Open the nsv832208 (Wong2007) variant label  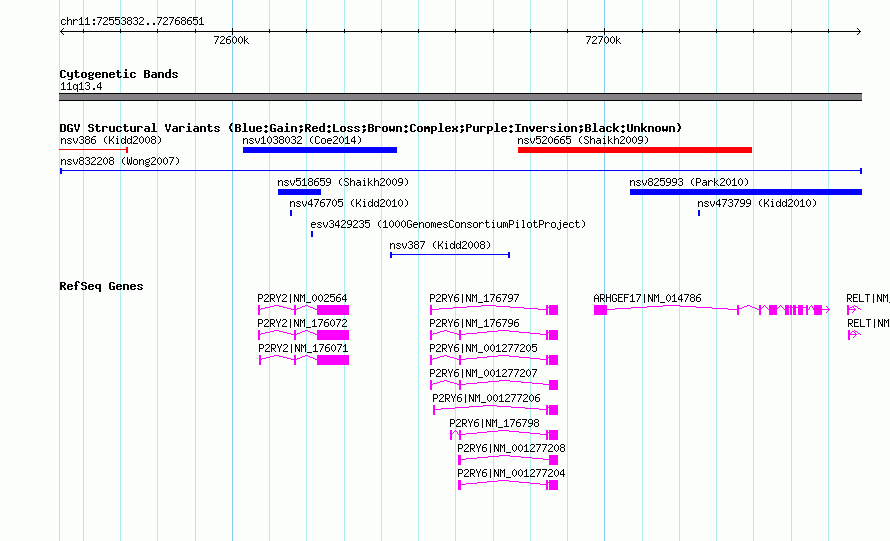(x=120, y=161)
